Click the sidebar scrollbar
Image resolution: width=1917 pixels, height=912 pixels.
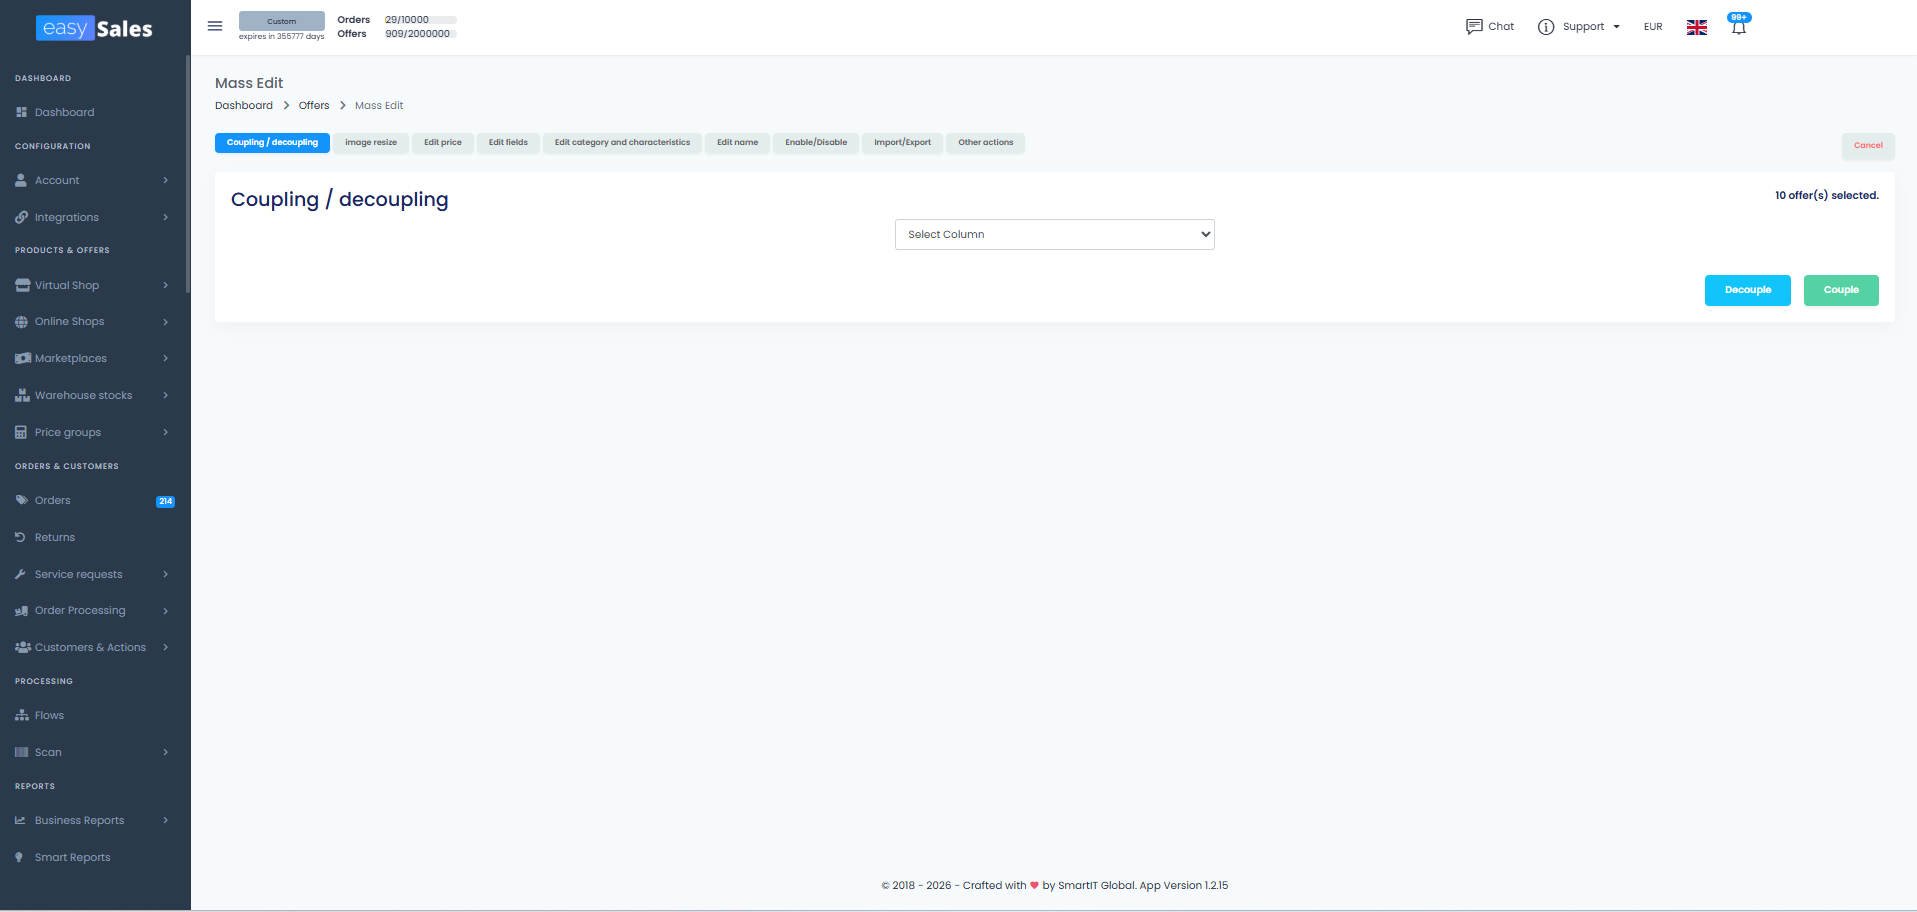188,175
